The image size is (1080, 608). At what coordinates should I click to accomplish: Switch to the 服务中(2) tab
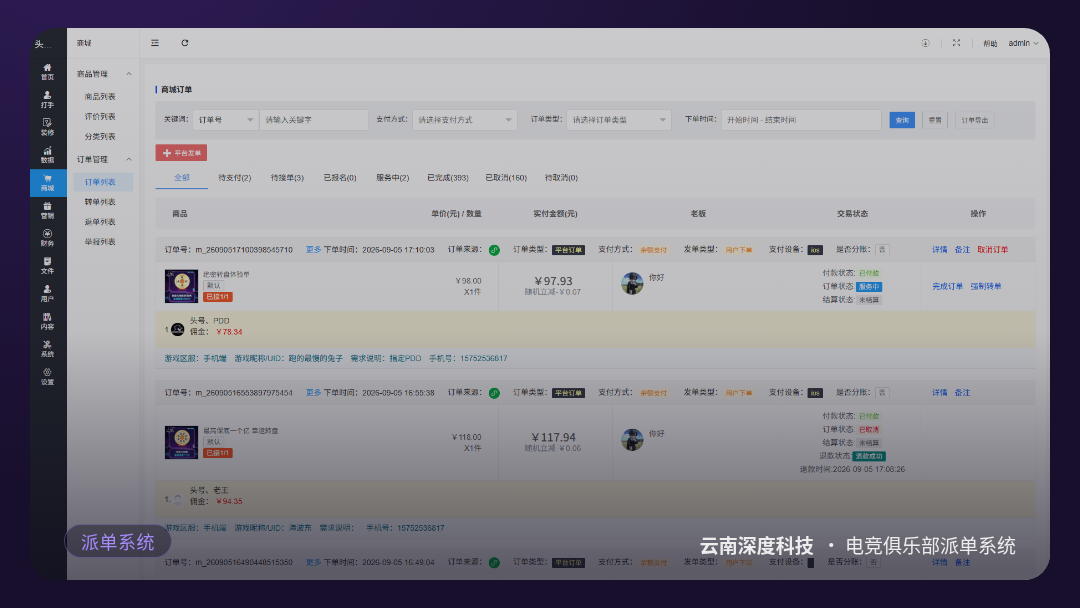pos(393,178)
